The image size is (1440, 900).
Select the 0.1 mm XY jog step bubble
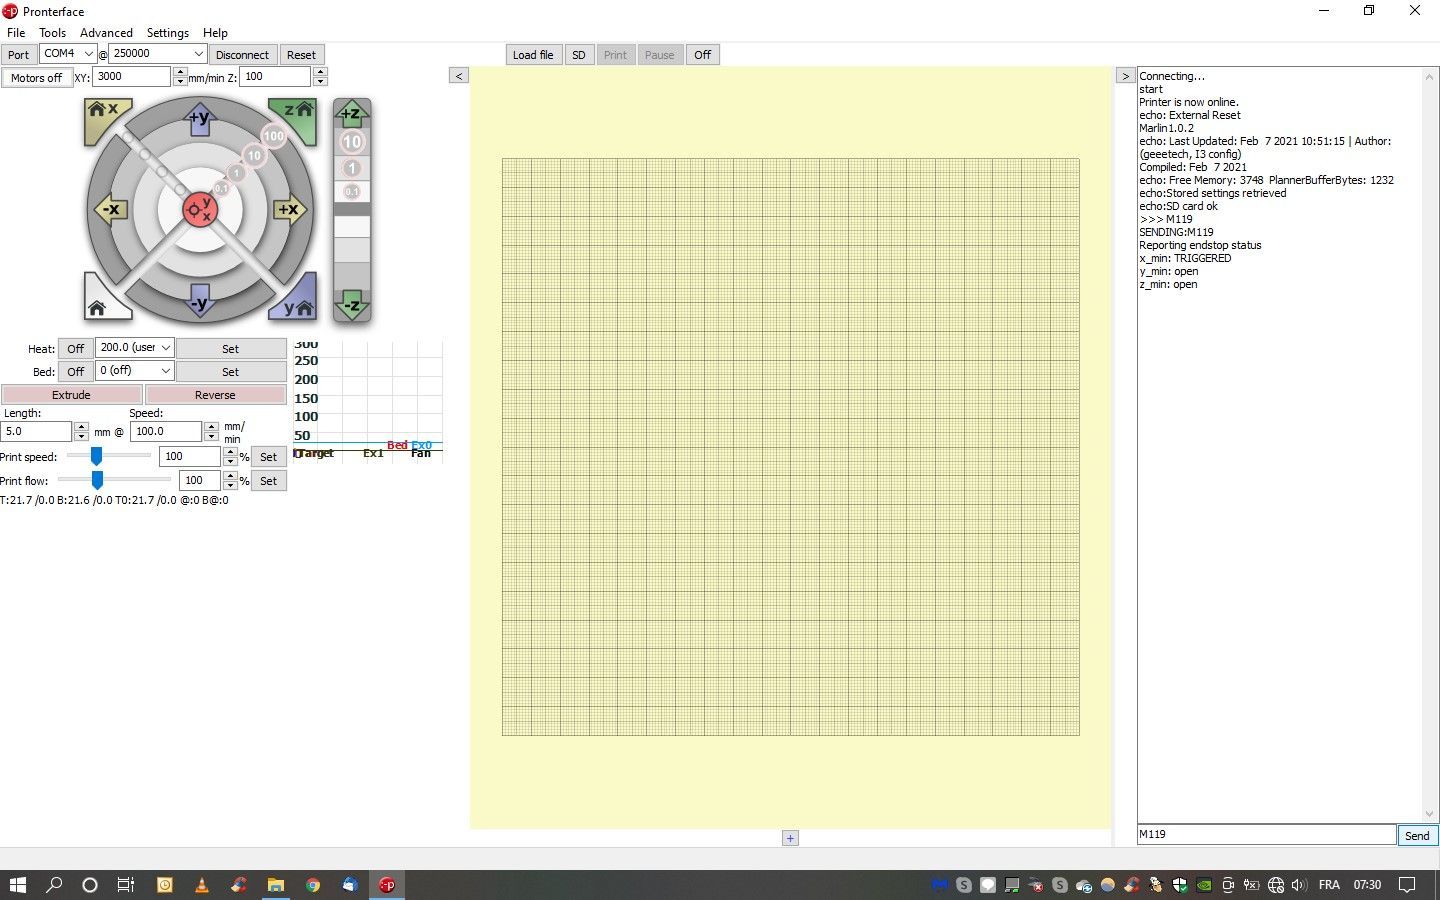click(x=221, y=188)
